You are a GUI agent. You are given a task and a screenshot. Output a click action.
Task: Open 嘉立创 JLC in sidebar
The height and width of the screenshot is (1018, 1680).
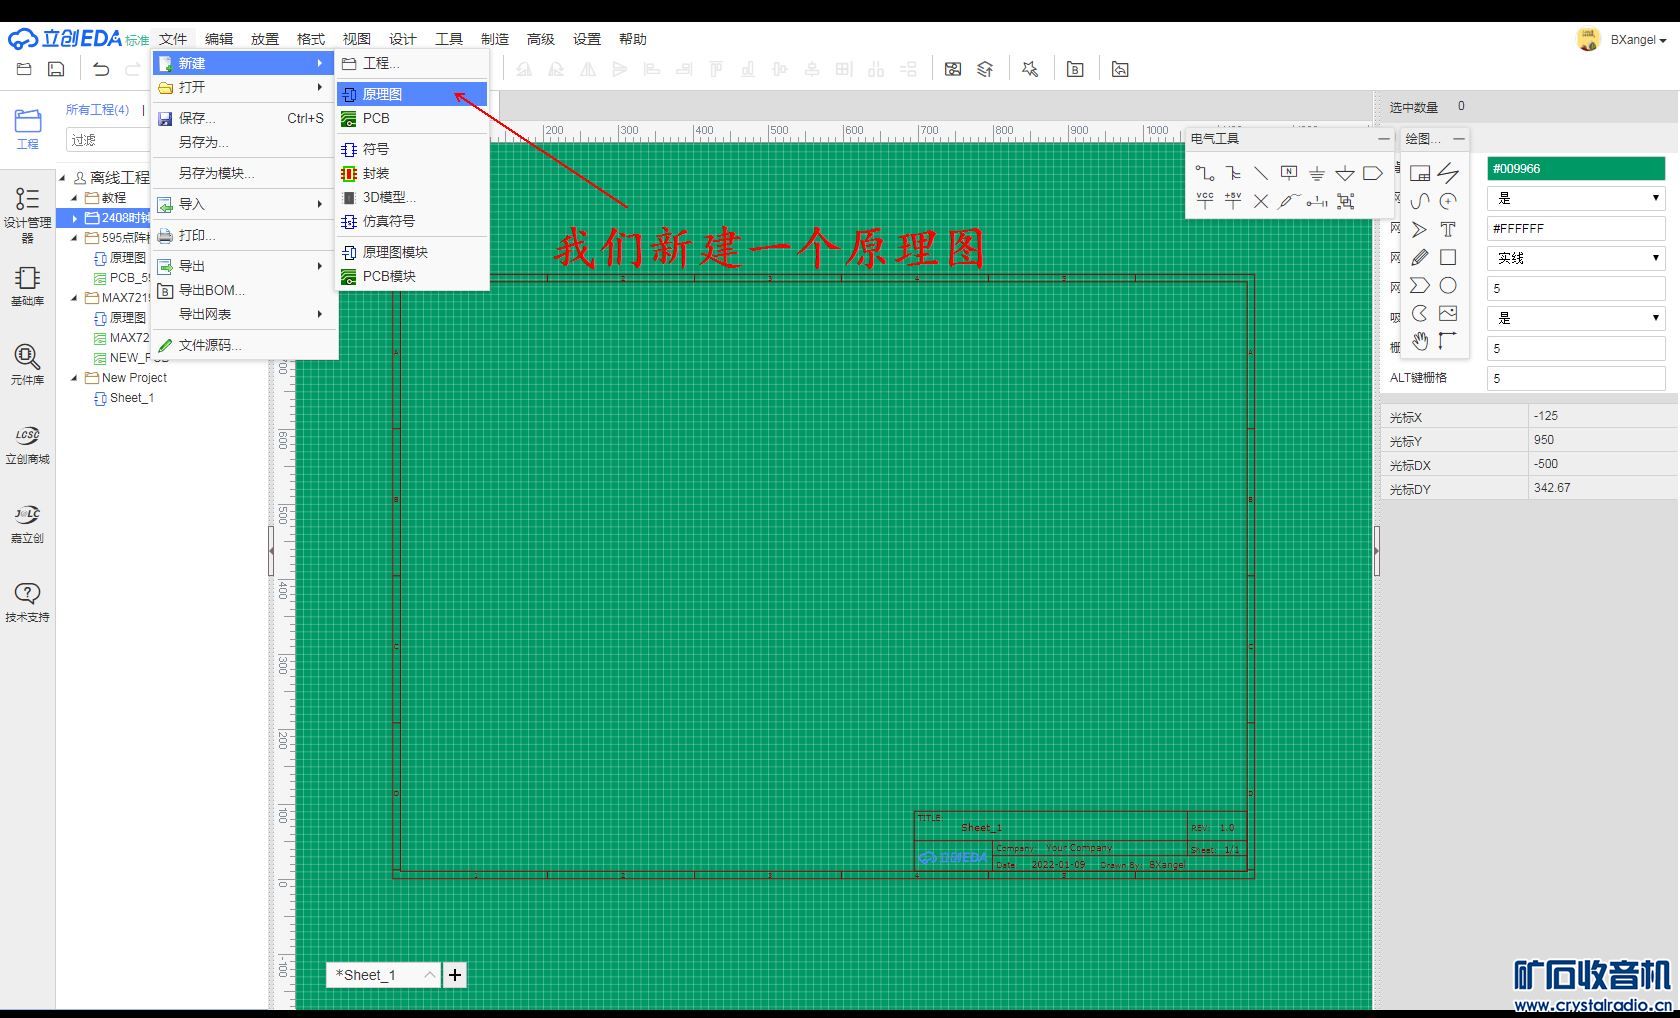pos(27,523)
